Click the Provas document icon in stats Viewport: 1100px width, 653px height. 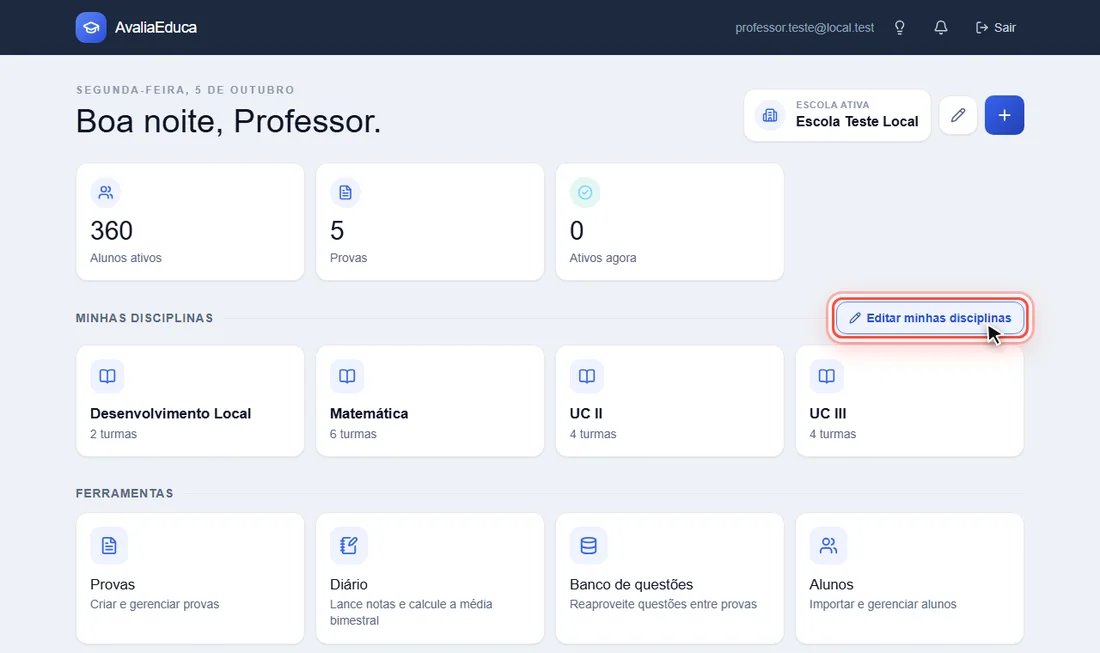[x=345, y=192]
